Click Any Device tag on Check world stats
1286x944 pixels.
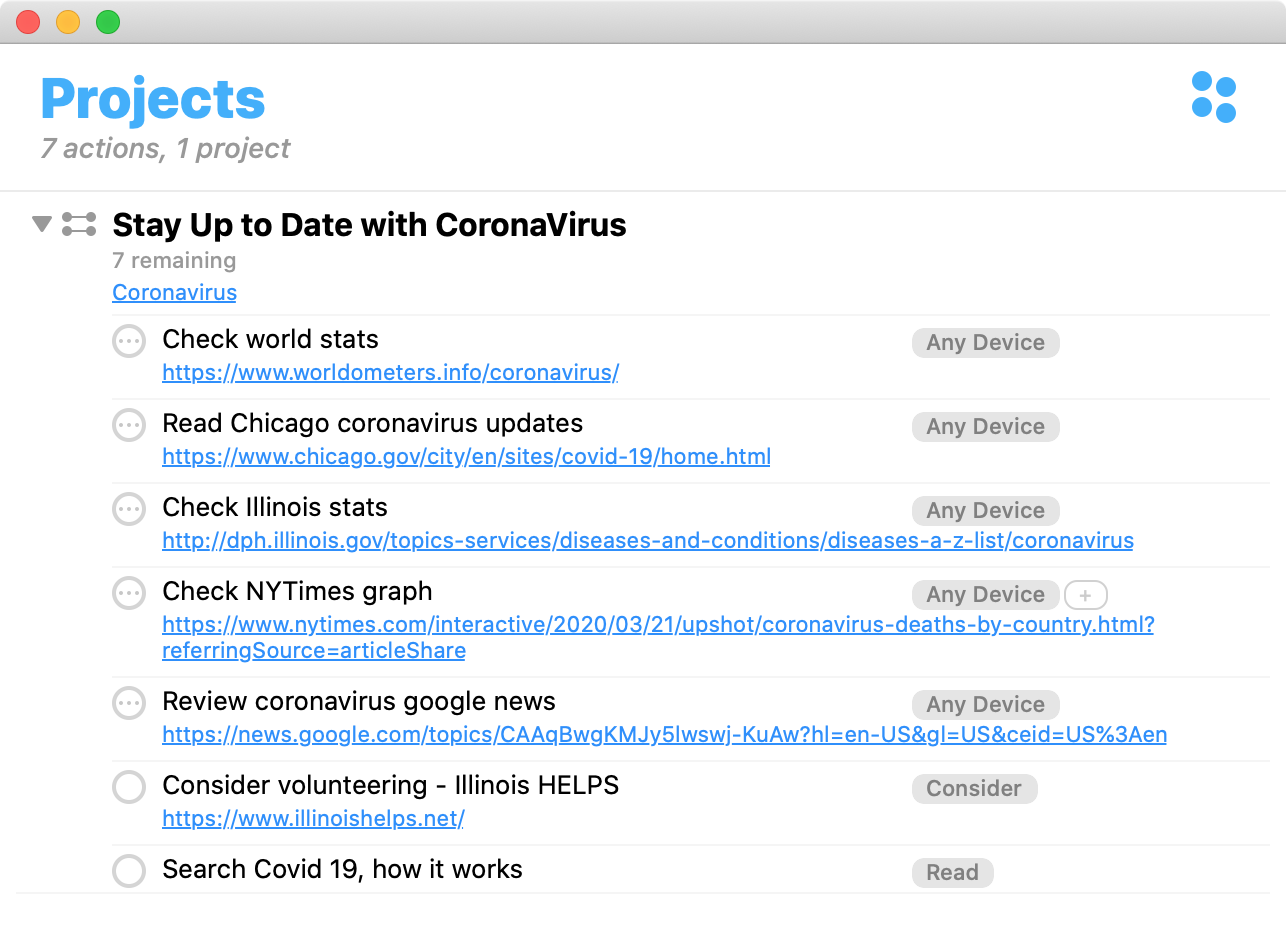[985, 342]
